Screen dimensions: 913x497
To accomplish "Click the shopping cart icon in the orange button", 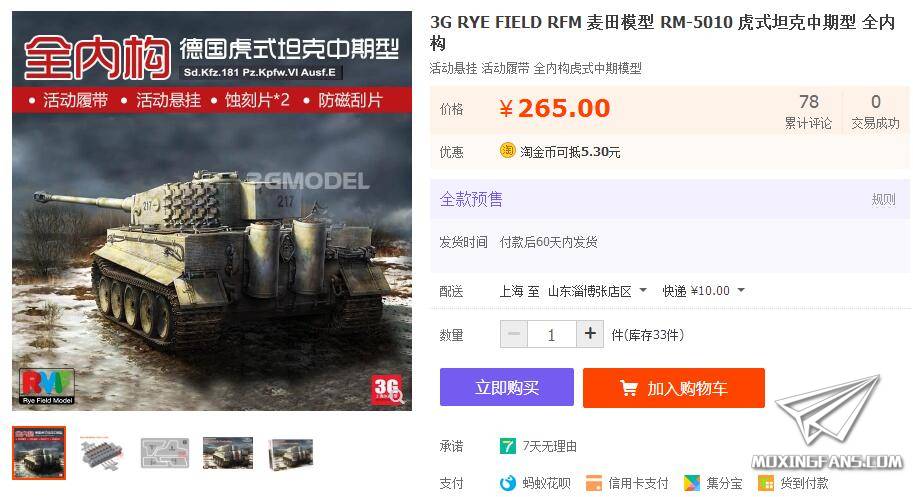I will point(629,388).
